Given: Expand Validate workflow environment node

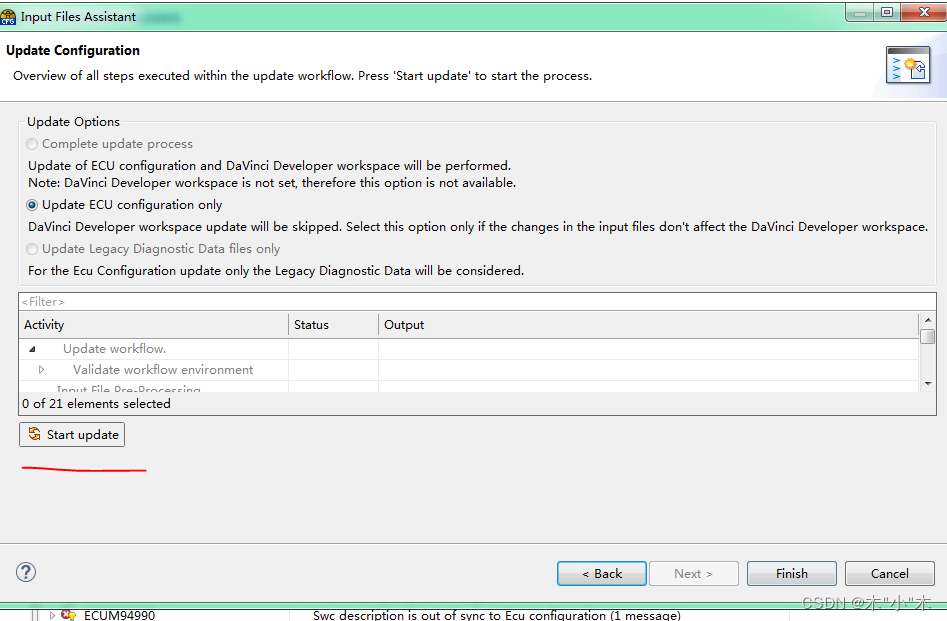Looking at the screenshot, I should coord(42,370).
